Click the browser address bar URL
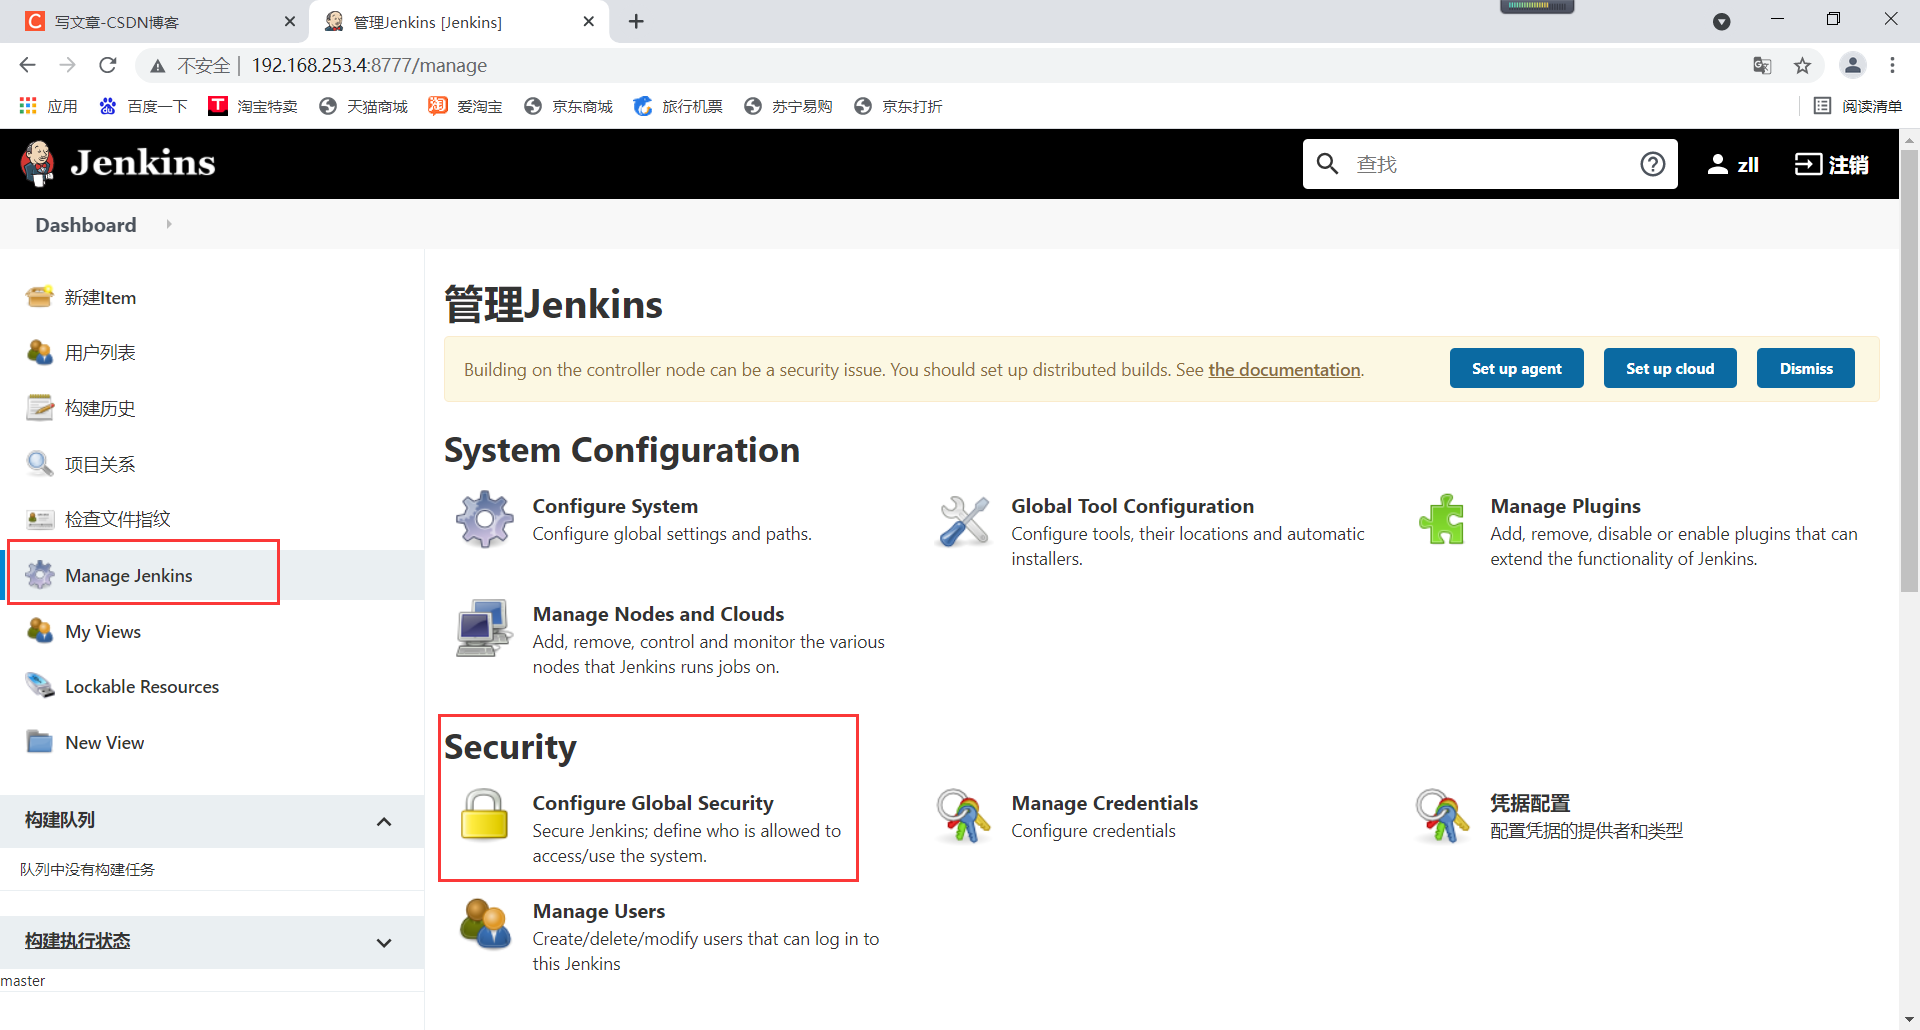The height and width of the screenshot is (1030, 1920). click(369, 65)
